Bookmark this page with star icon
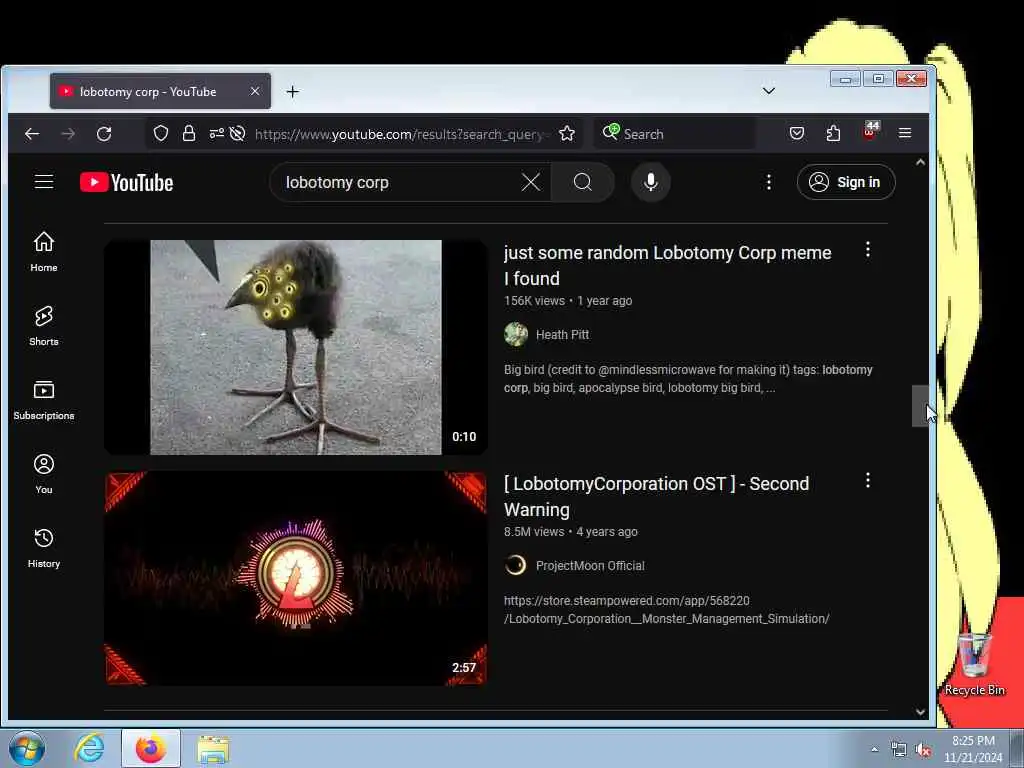Image resolution: width=1024 pixels, height=768 pixels. coord(567,134)
